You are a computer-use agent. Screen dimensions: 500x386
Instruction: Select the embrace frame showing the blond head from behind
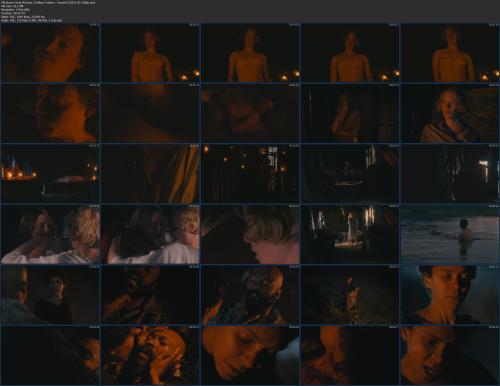click(150, 234)
